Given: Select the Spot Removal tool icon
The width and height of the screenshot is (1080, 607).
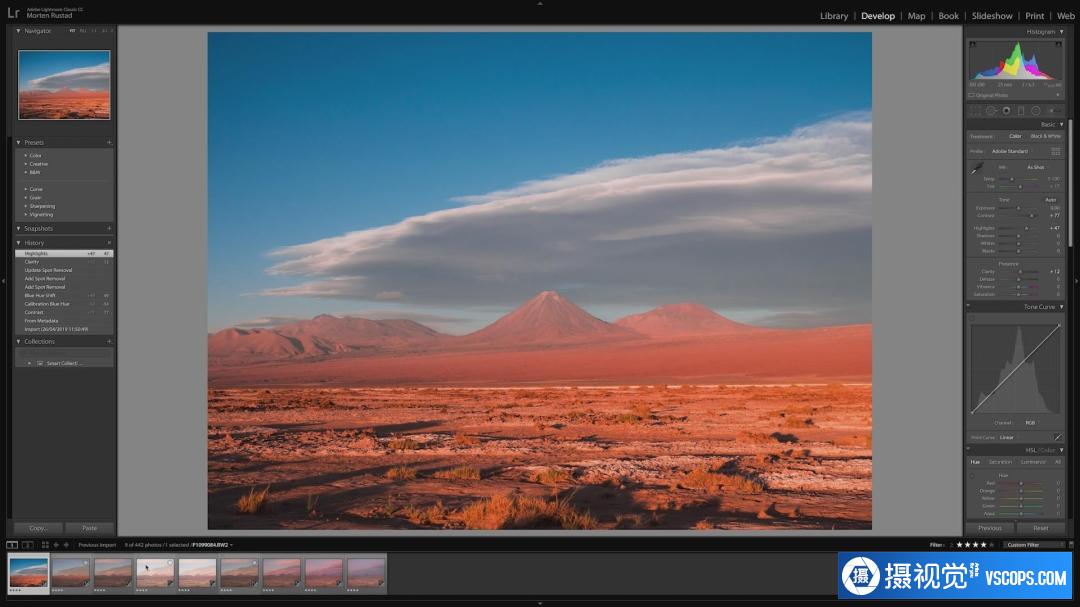Looking at the screenshot, I should pyautogui.click(x=991, y=110).
